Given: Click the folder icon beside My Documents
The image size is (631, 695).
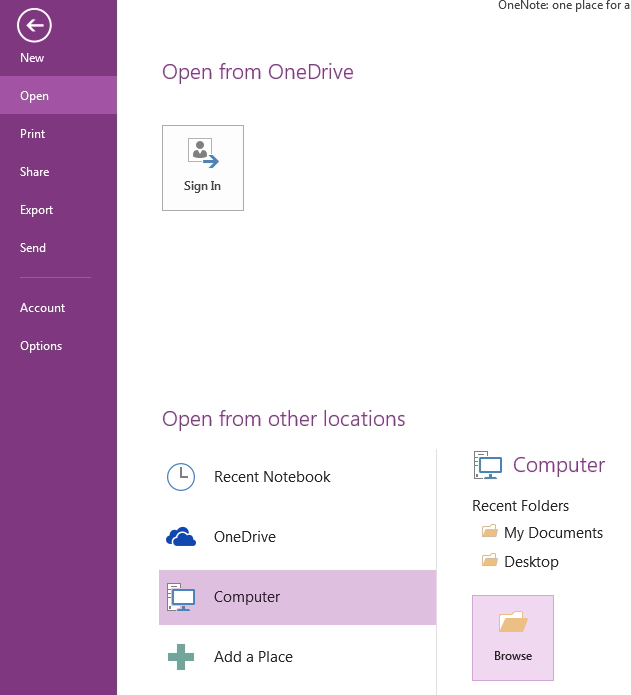Looking at the screenshot, I should [489, 532].
